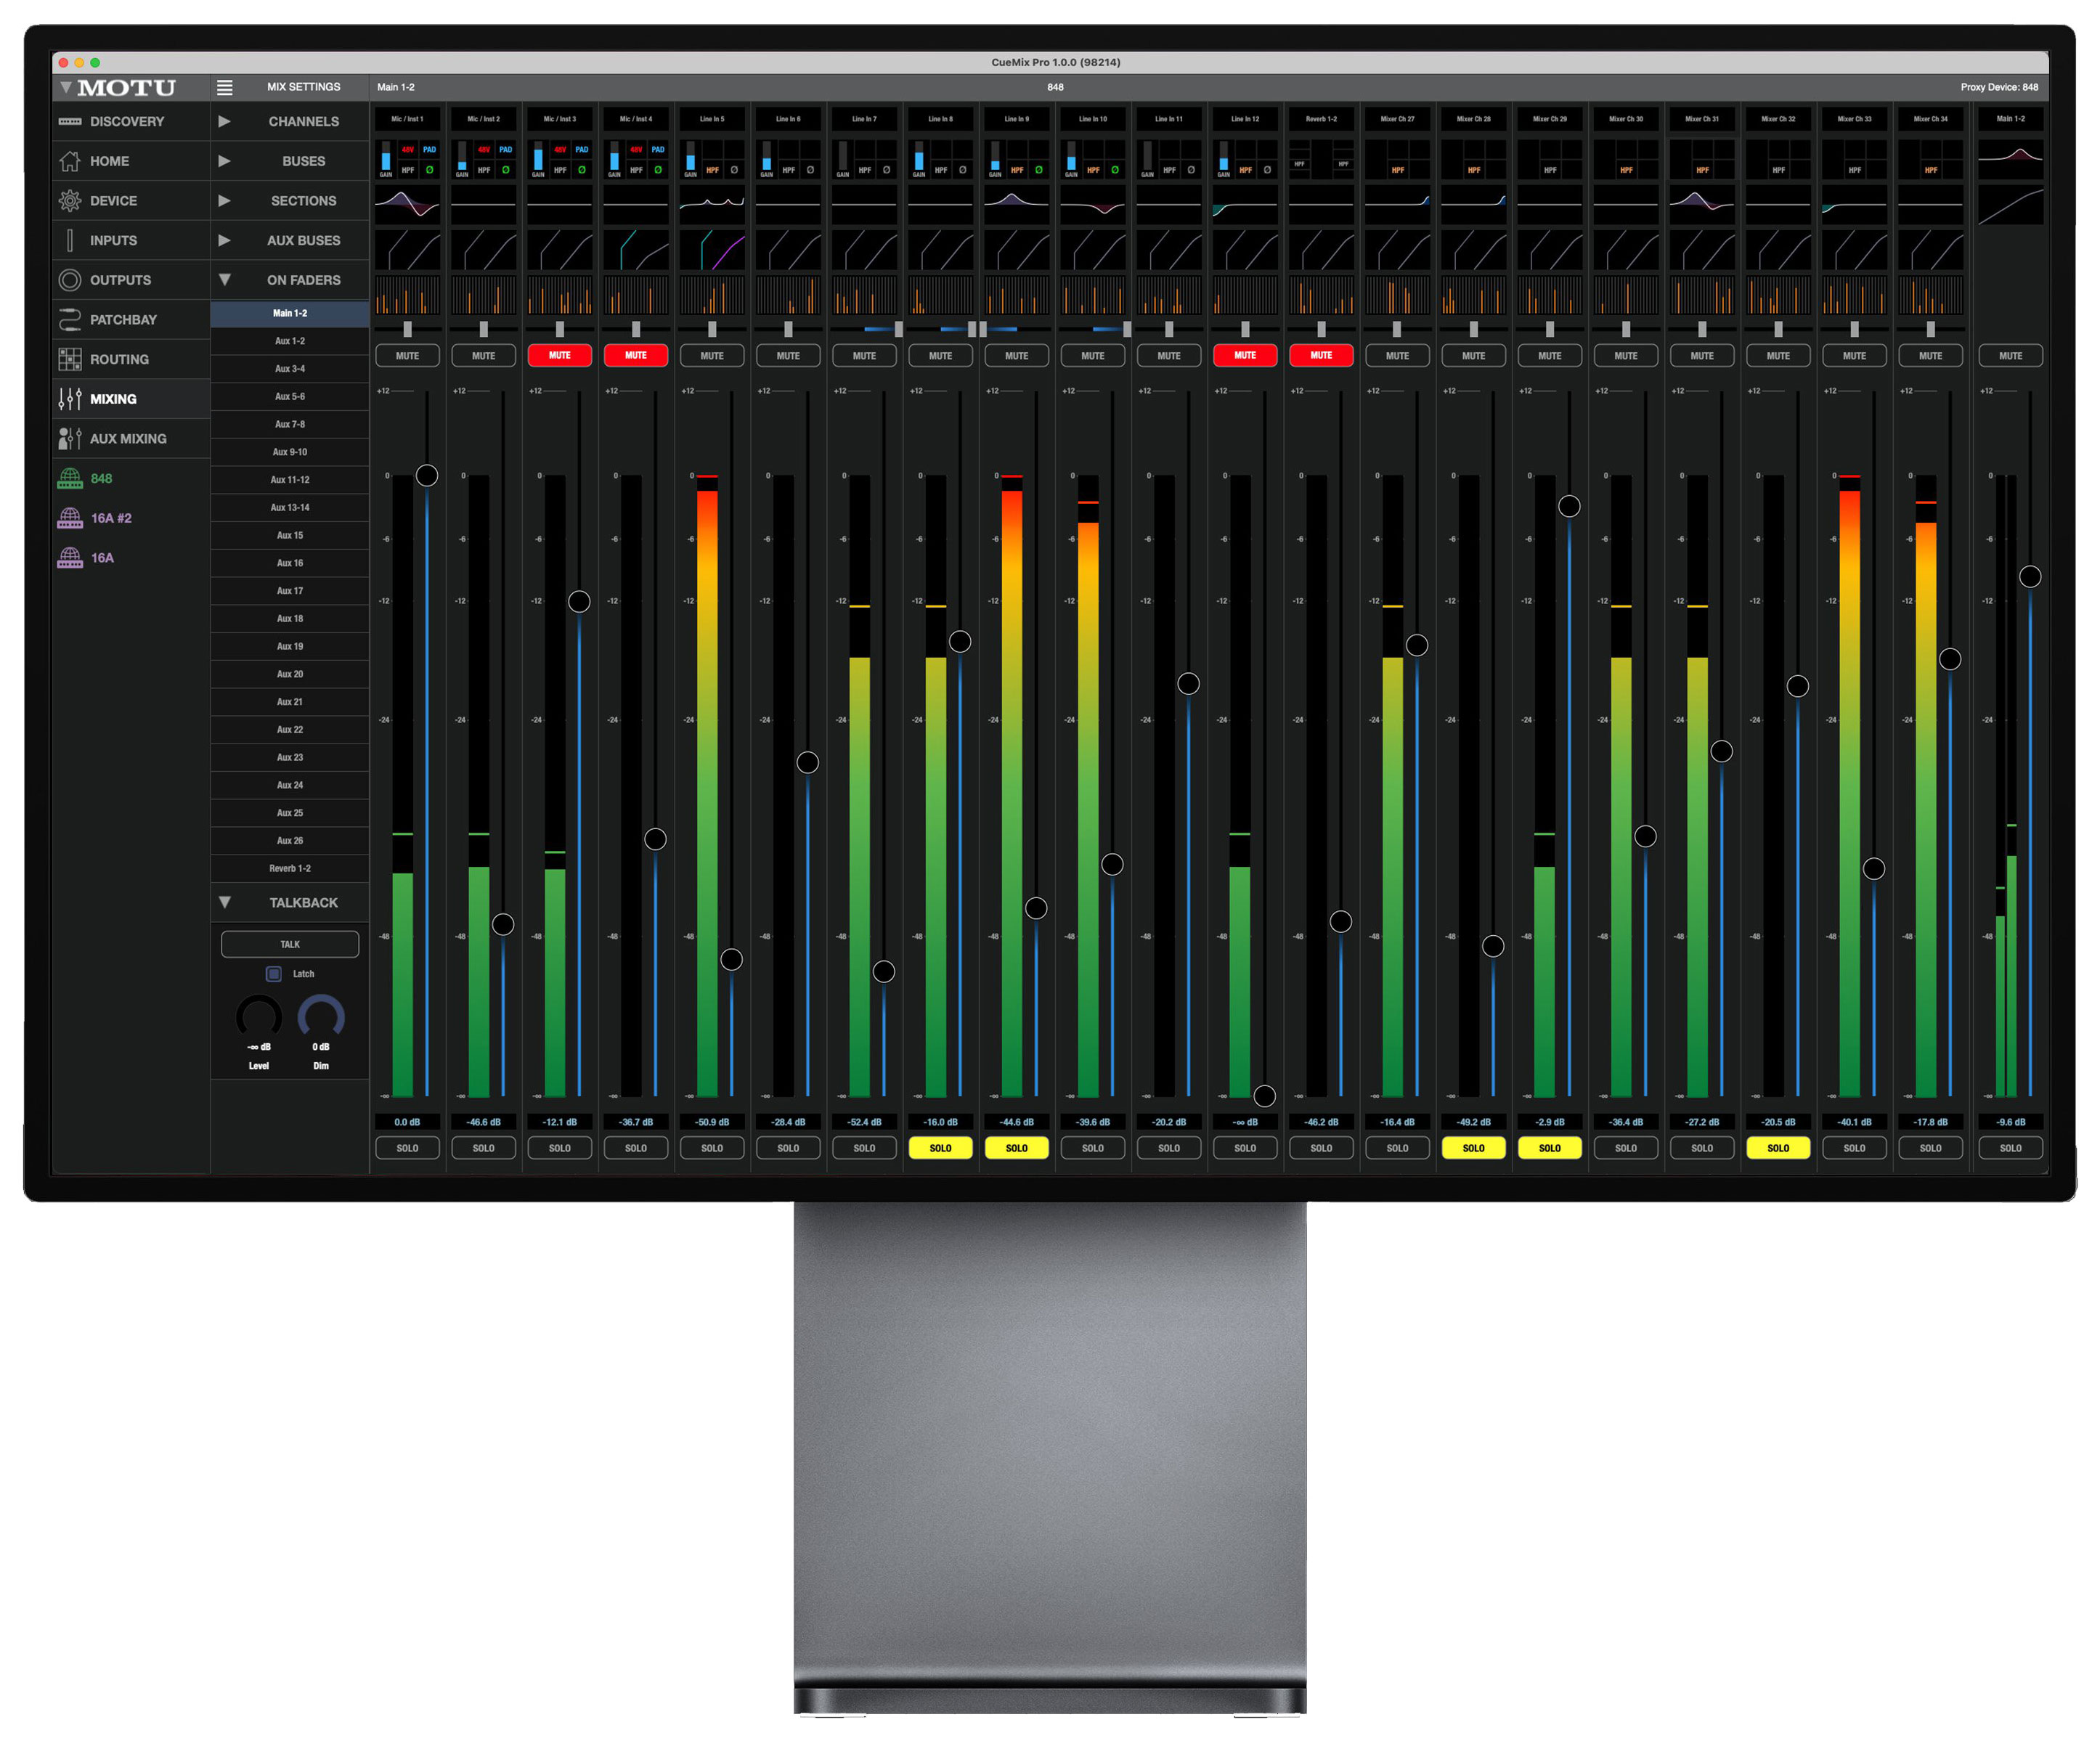
Task: Select Reverb 1-2 in the bus list
Action: pos(290,868)
